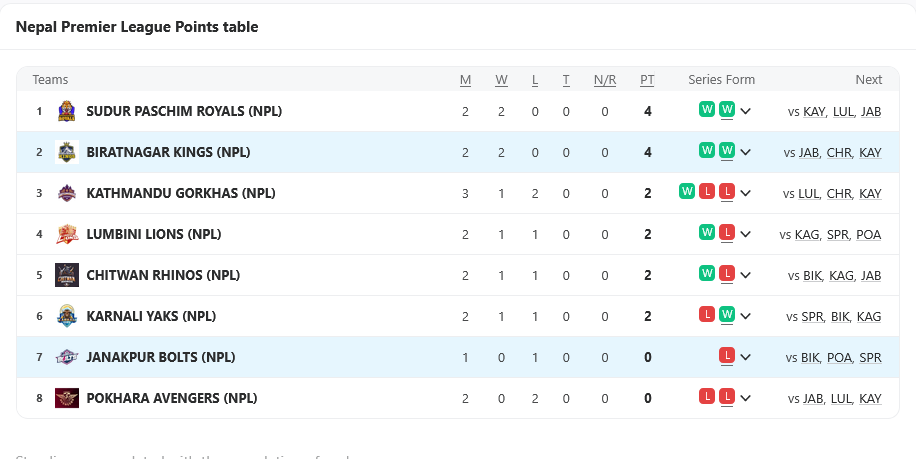
Task: Expand Pokhara Avengers series form chevron
Action: pos(746,399)
